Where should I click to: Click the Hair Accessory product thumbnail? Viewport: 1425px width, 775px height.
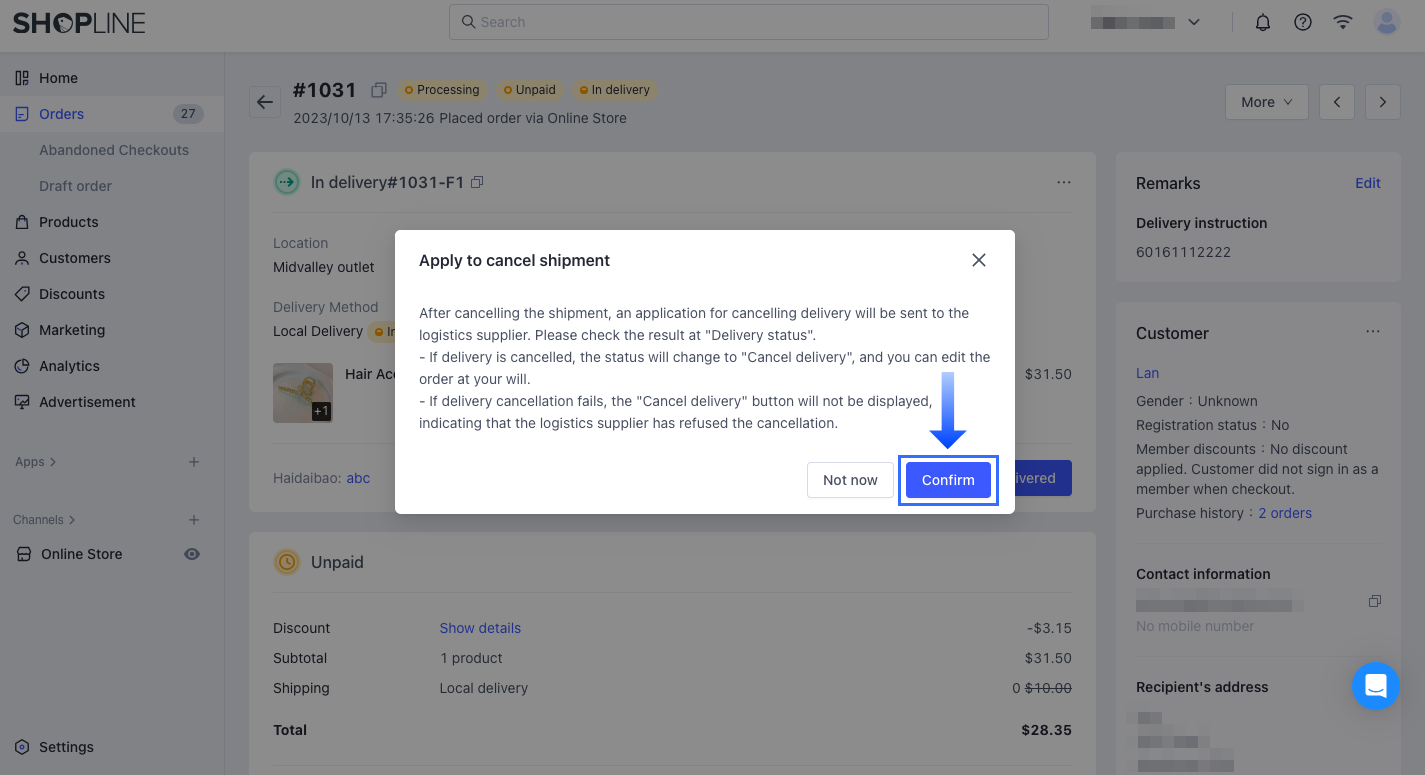click(x=303, y=393)
